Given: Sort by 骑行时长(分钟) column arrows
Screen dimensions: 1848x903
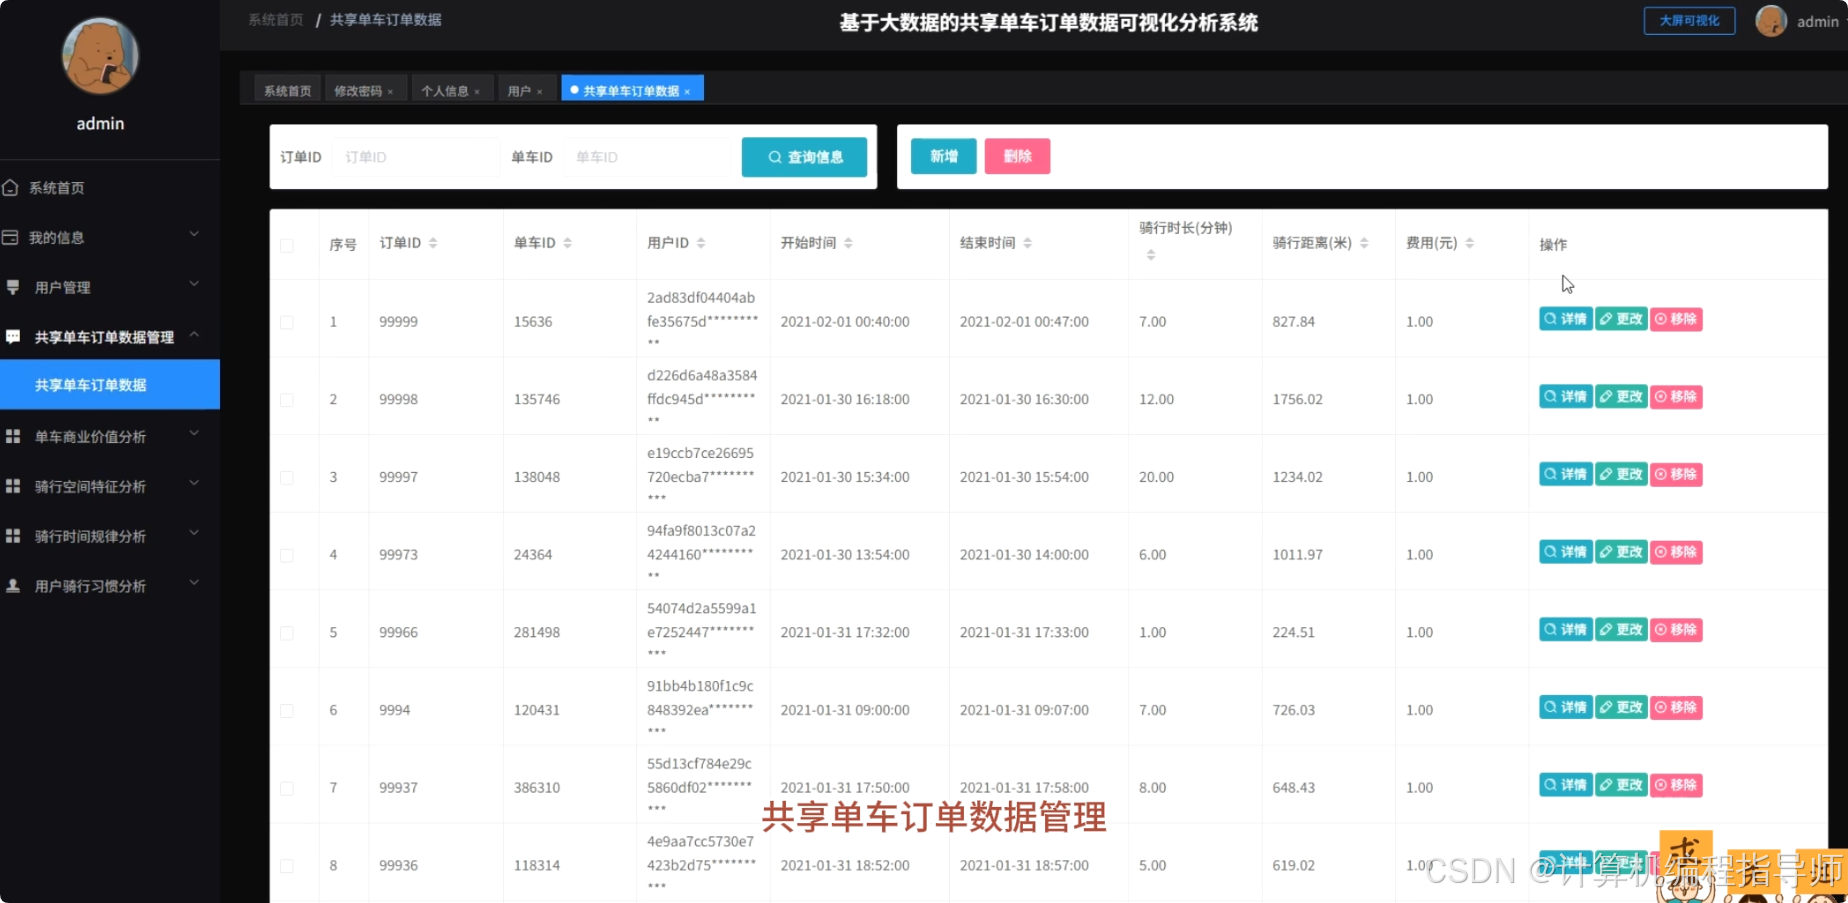Looking at the screenshot, I should coord(1151,255).
